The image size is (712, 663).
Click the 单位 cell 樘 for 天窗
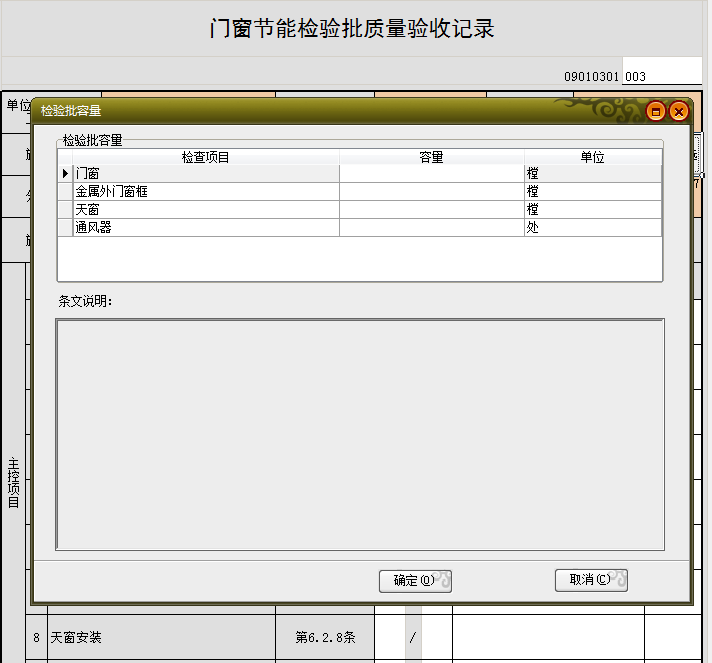click(x=593, y=209)
